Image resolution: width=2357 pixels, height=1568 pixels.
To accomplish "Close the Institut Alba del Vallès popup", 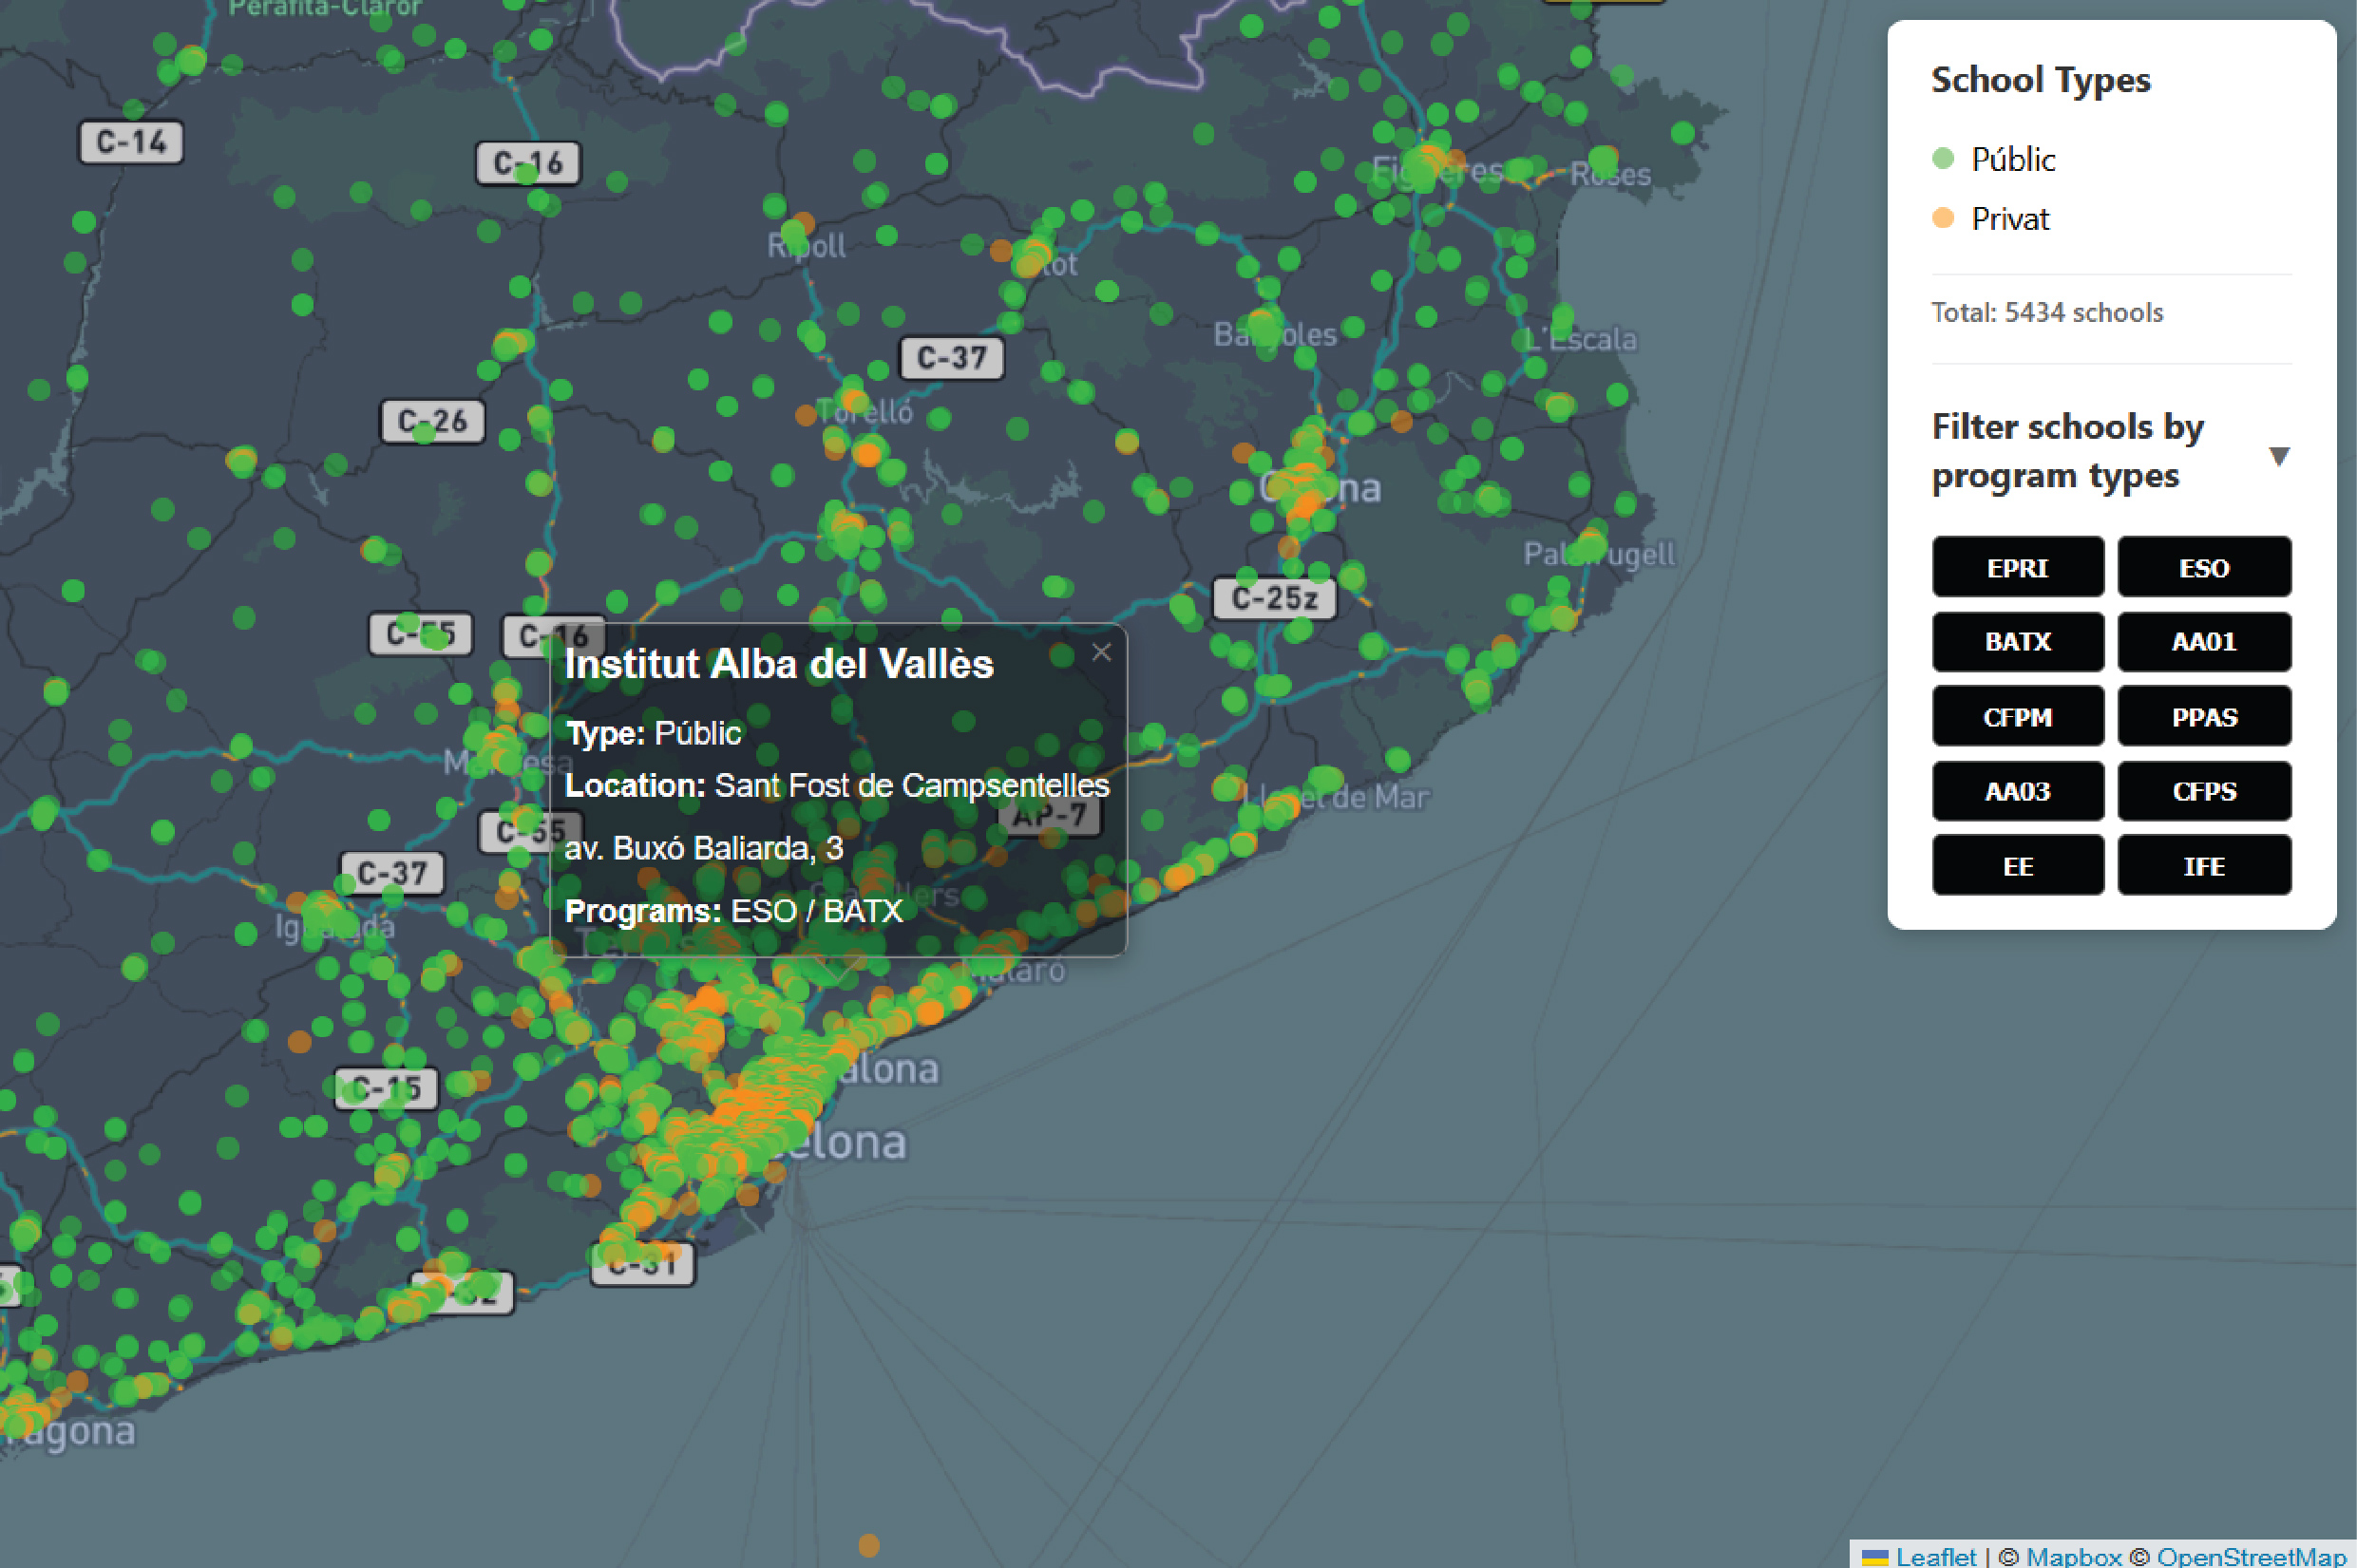I will [1101, 652].
